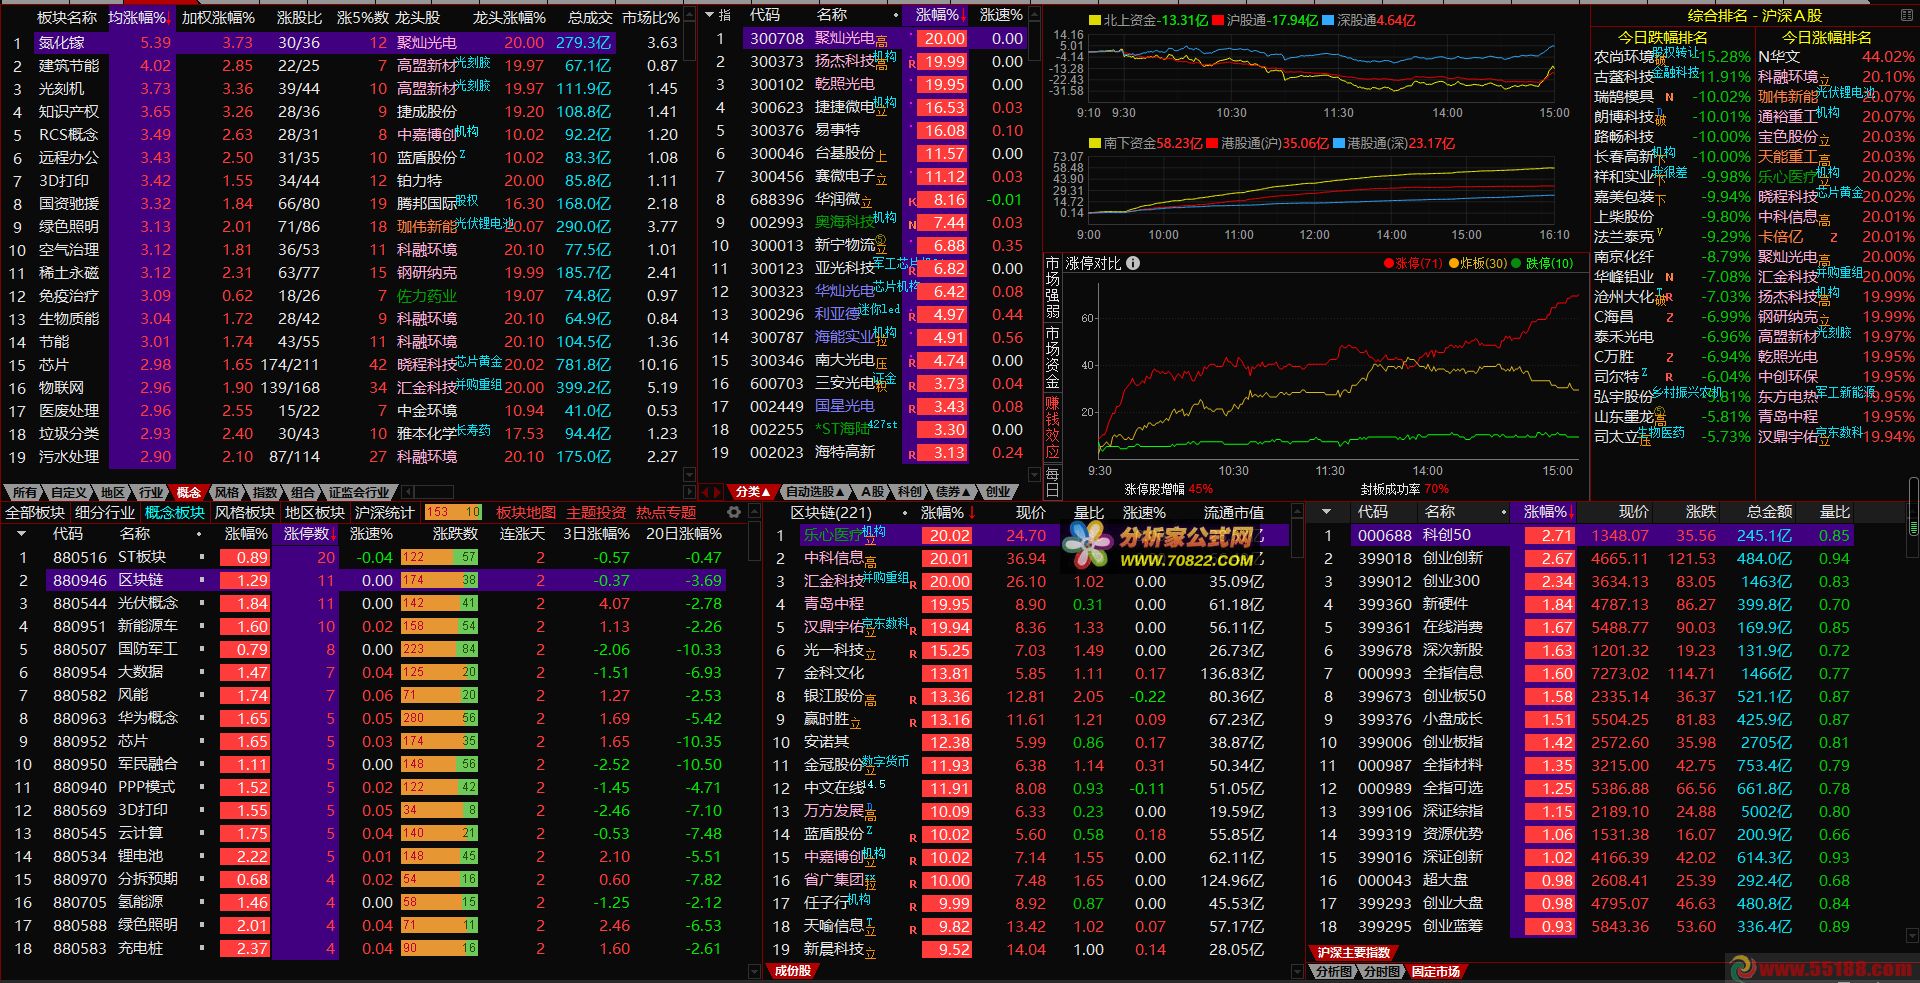Screen dimensions: 1920x983
Task: Expand the 自动选股▲ tab menu
Action: pyautogui.click(x=816, y=492)
